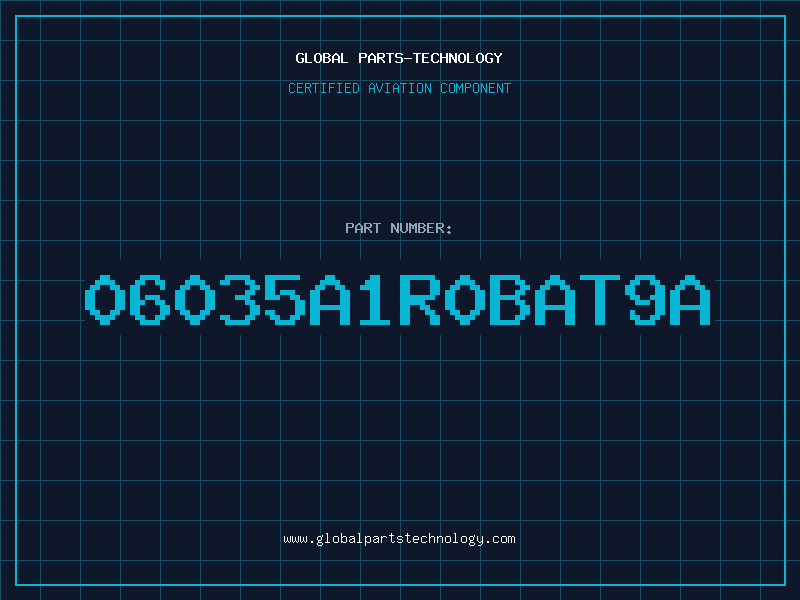
Task: Click the digit 3 in the part number
Action: point(240,299)
